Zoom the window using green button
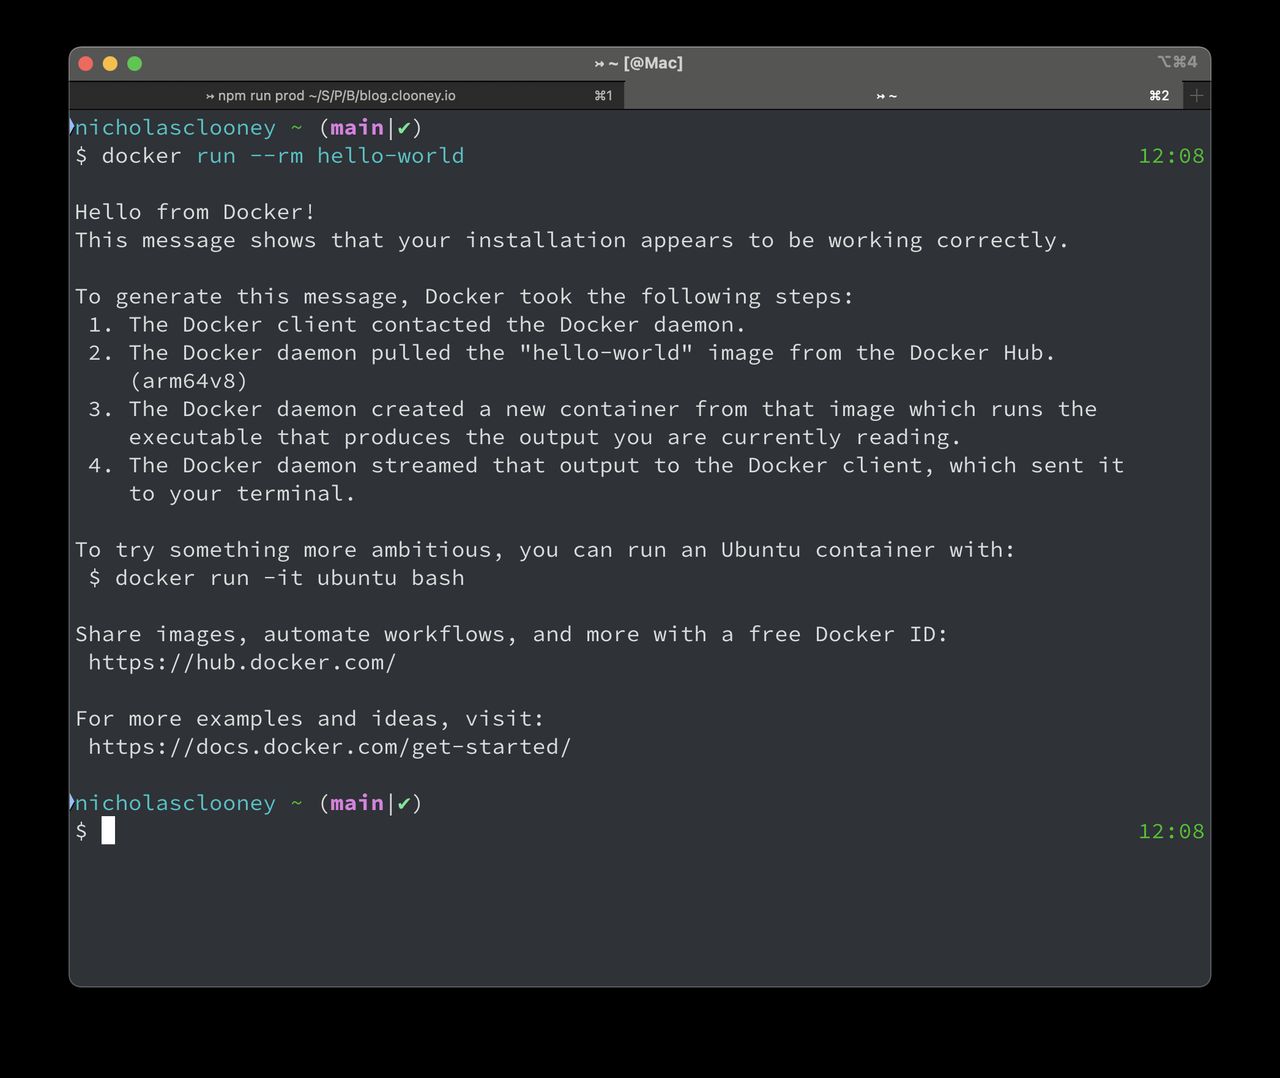 point(134,63)
